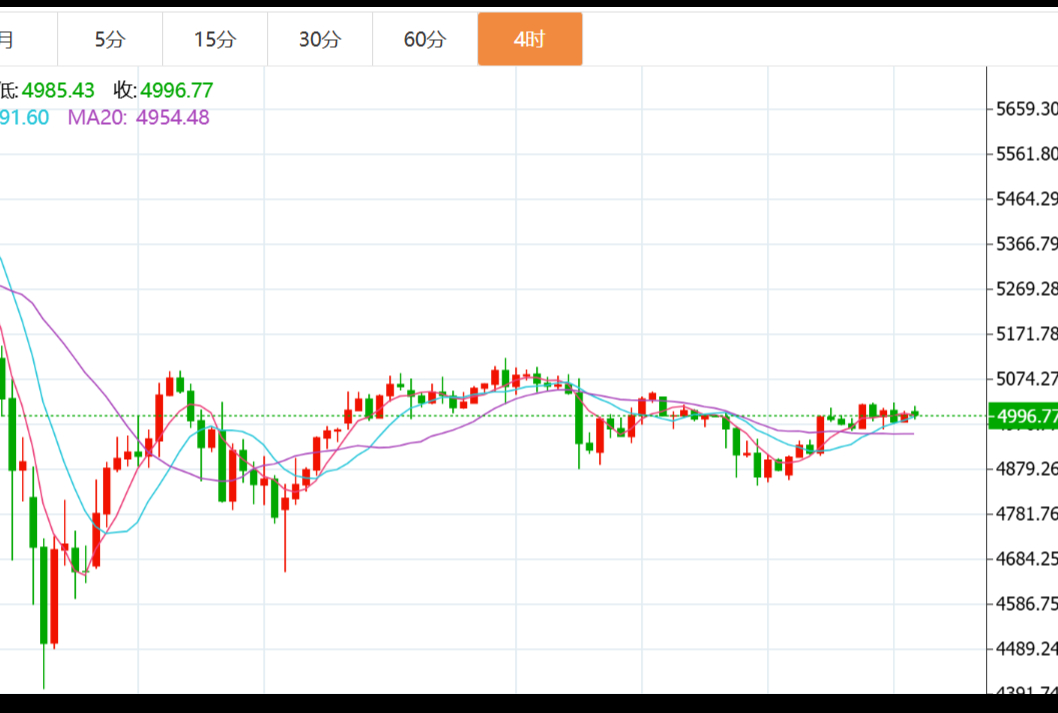Image resolution: width=1058 pixels, height=713 pixels.
Task: Click the 4879.26 price axis label
Action: click(x=1027, y=469)
